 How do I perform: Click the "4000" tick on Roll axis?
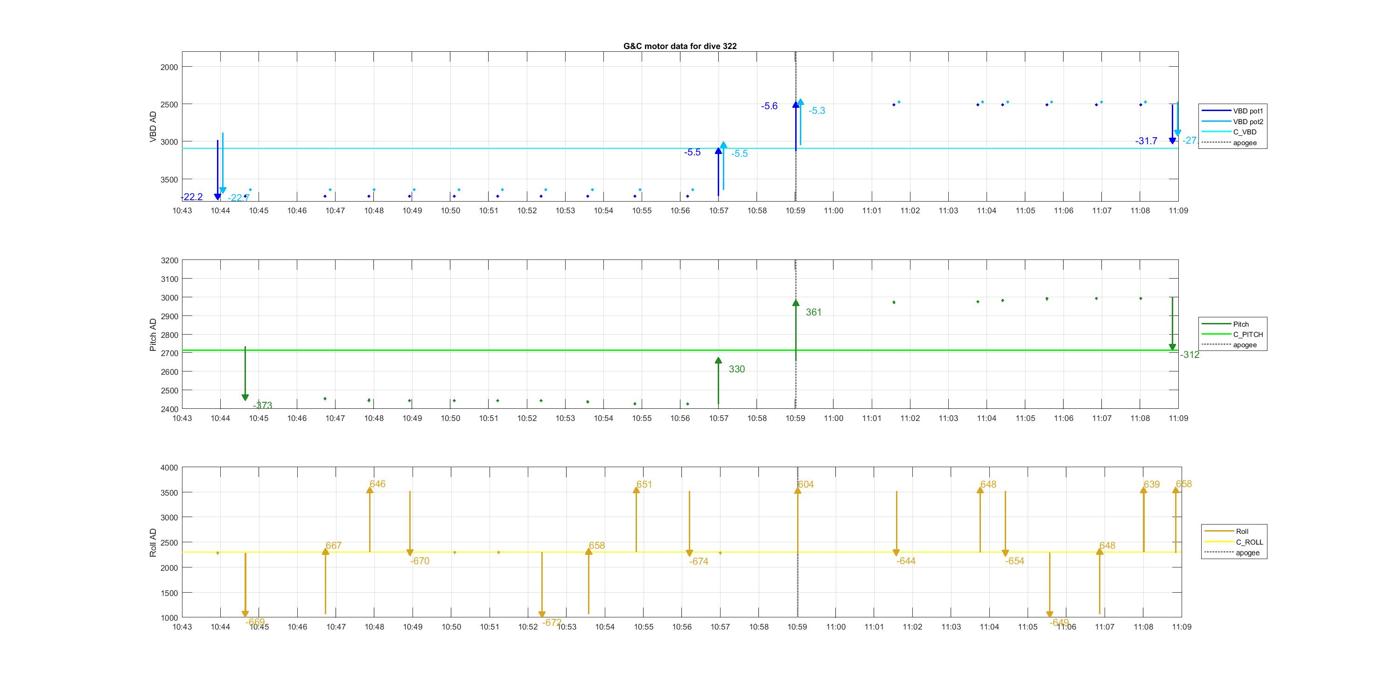tap(167, 468)
